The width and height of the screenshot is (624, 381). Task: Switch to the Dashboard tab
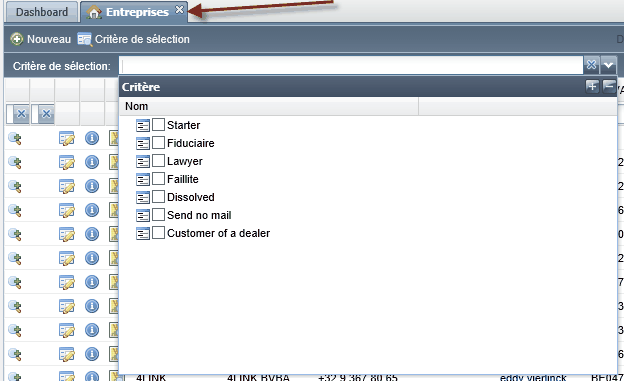coord(42,12)
